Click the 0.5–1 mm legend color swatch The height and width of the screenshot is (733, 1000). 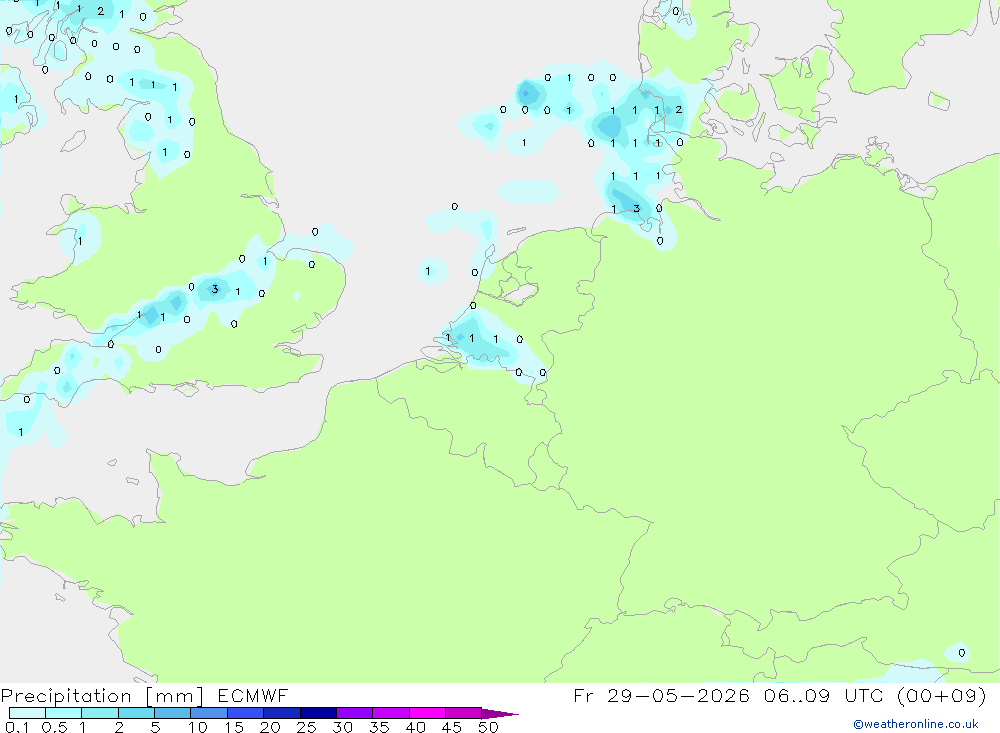[x=64, y=713]
